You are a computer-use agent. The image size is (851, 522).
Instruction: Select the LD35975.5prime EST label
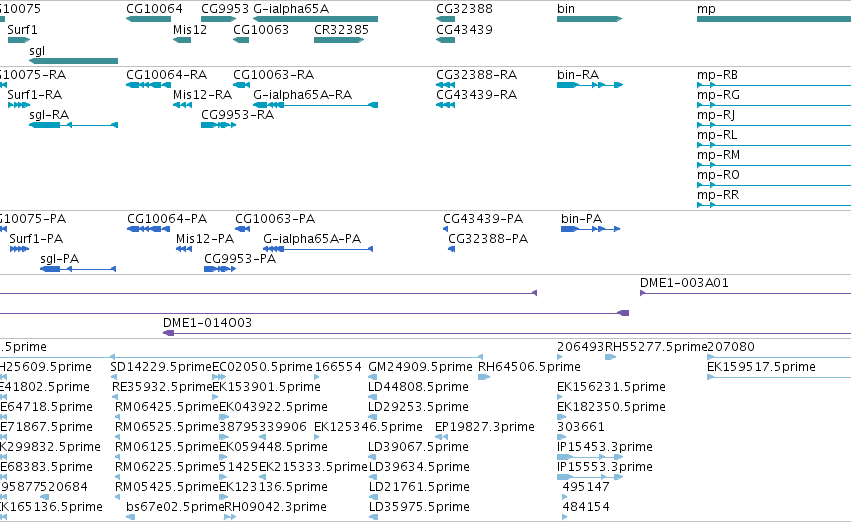(x=419, y=507)
